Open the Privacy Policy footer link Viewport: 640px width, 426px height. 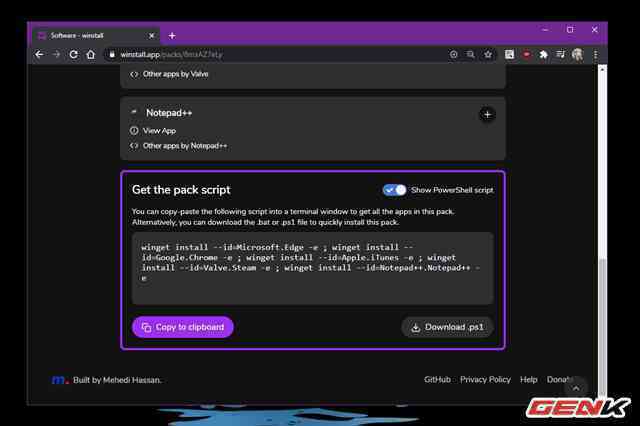(x=485, y=379)
